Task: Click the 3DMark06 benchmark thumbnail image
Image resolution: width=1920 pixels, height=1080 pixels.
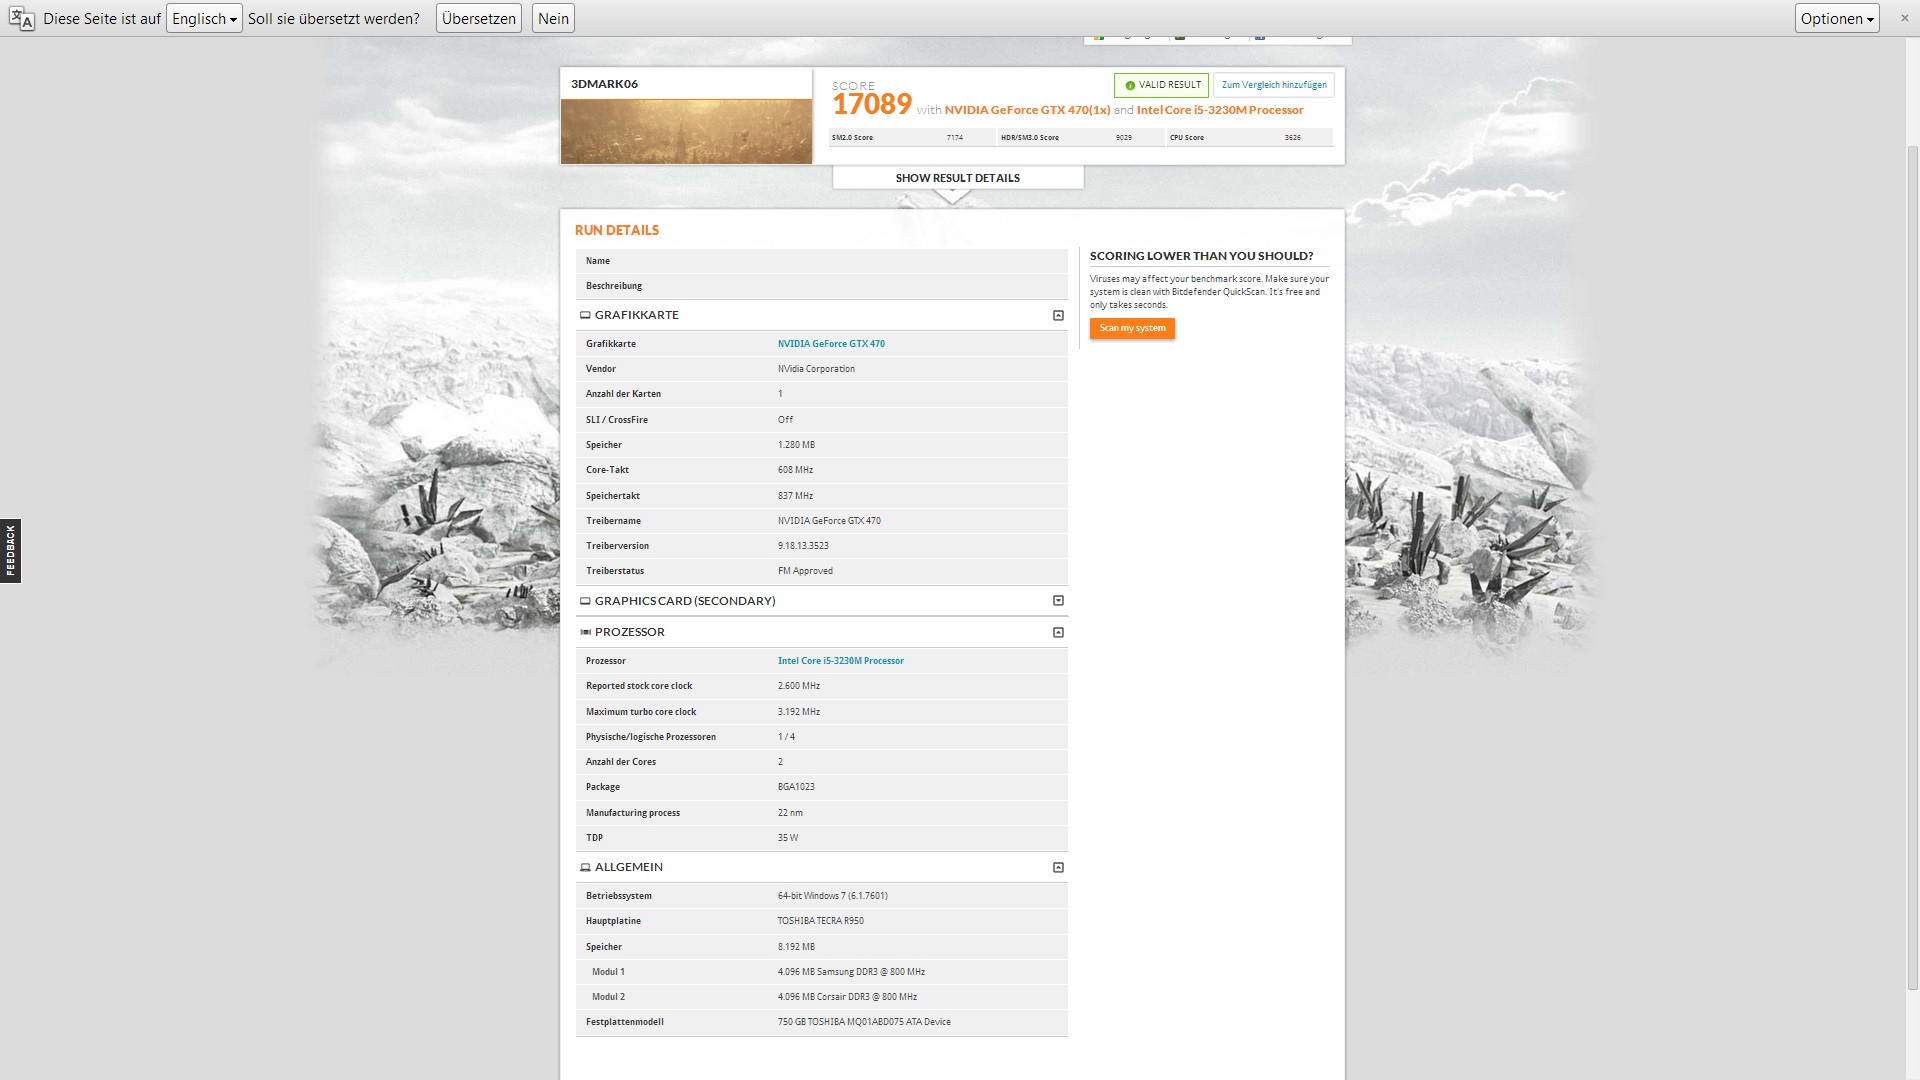Action: (686, 131)
